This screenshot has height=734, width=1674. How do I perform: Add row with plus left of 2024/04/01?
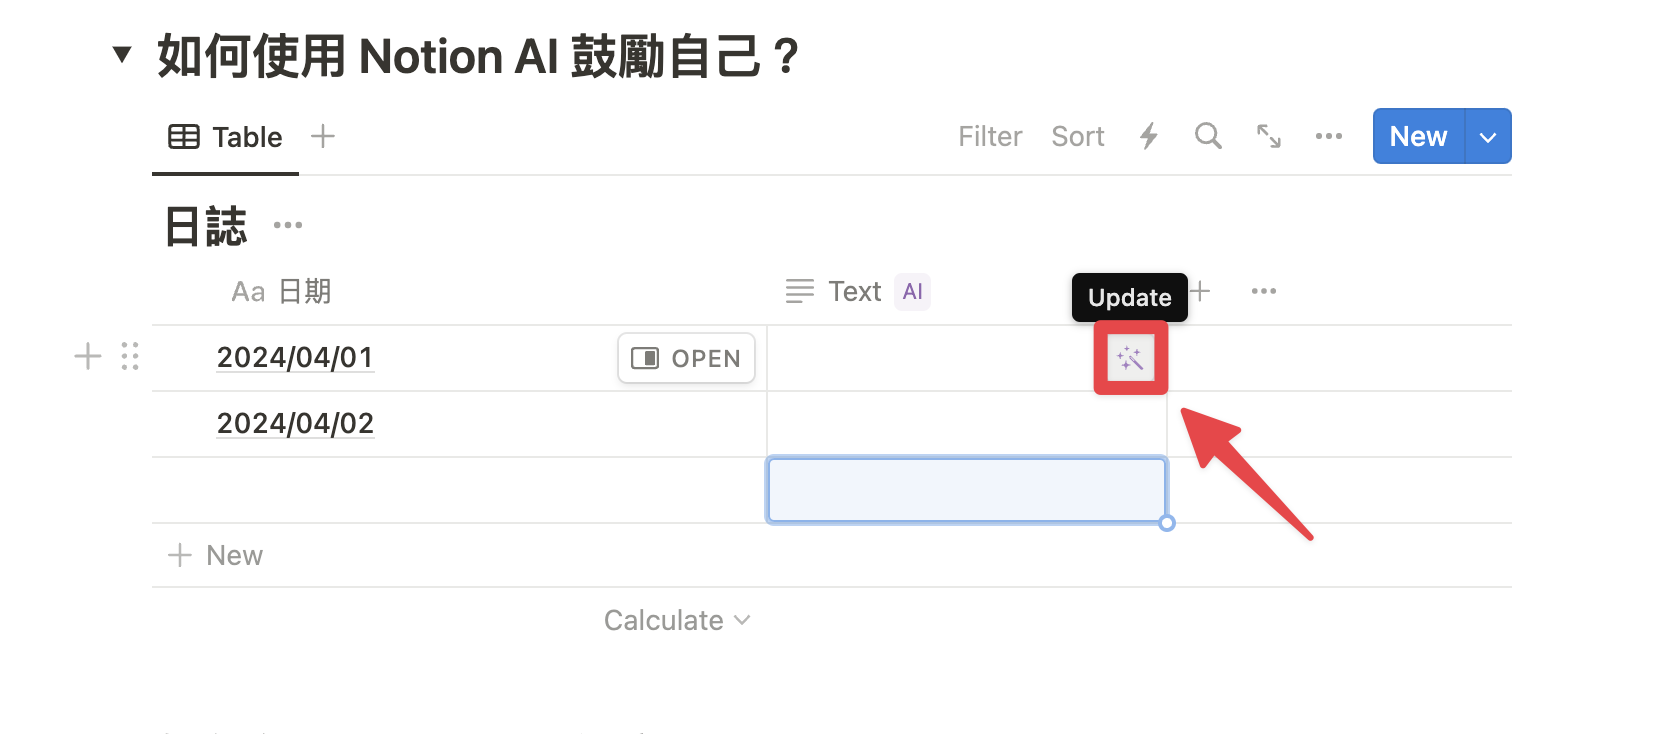point(88,356)
